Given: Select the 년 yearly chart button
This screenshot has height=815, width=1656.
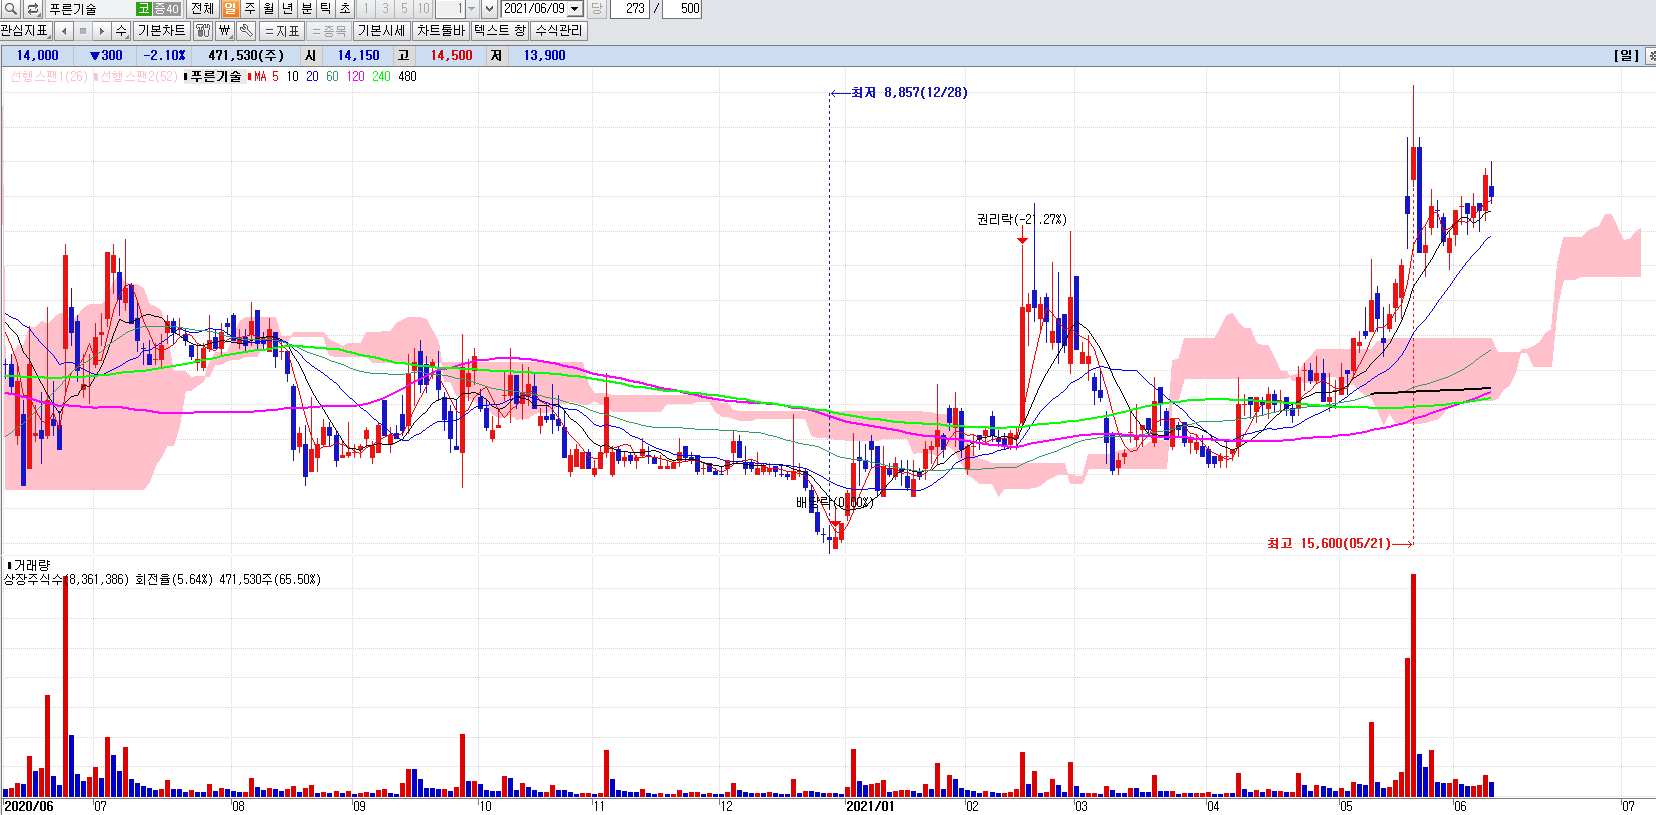Looking at the screenshot, I should coord(288,9).
